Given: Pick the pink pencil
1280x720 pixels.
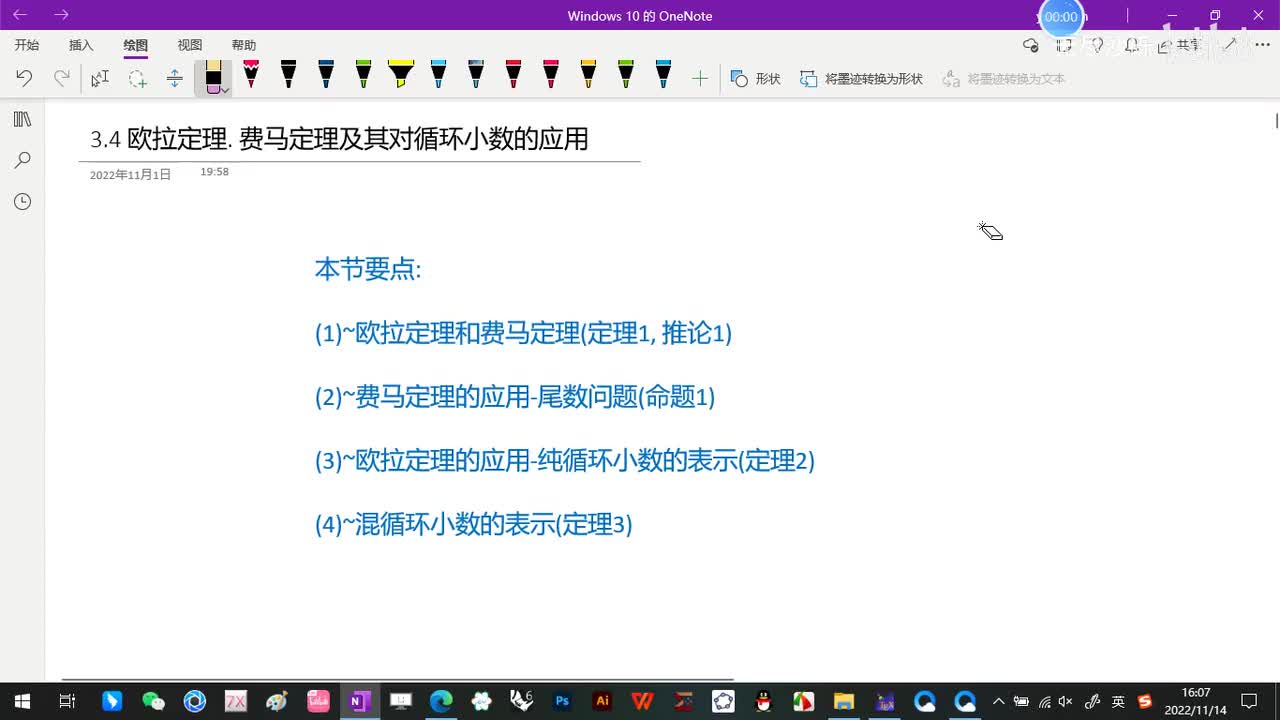Looking at the screenshot, I should pyautogui.click(x=251, y=75).
